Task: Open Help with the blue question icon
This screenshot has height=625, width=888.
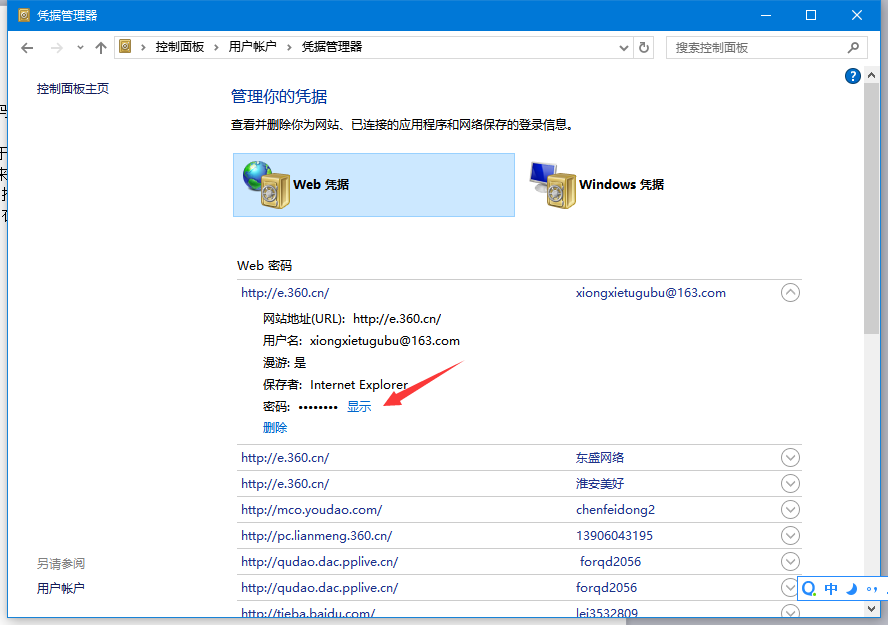Action: 852,76
